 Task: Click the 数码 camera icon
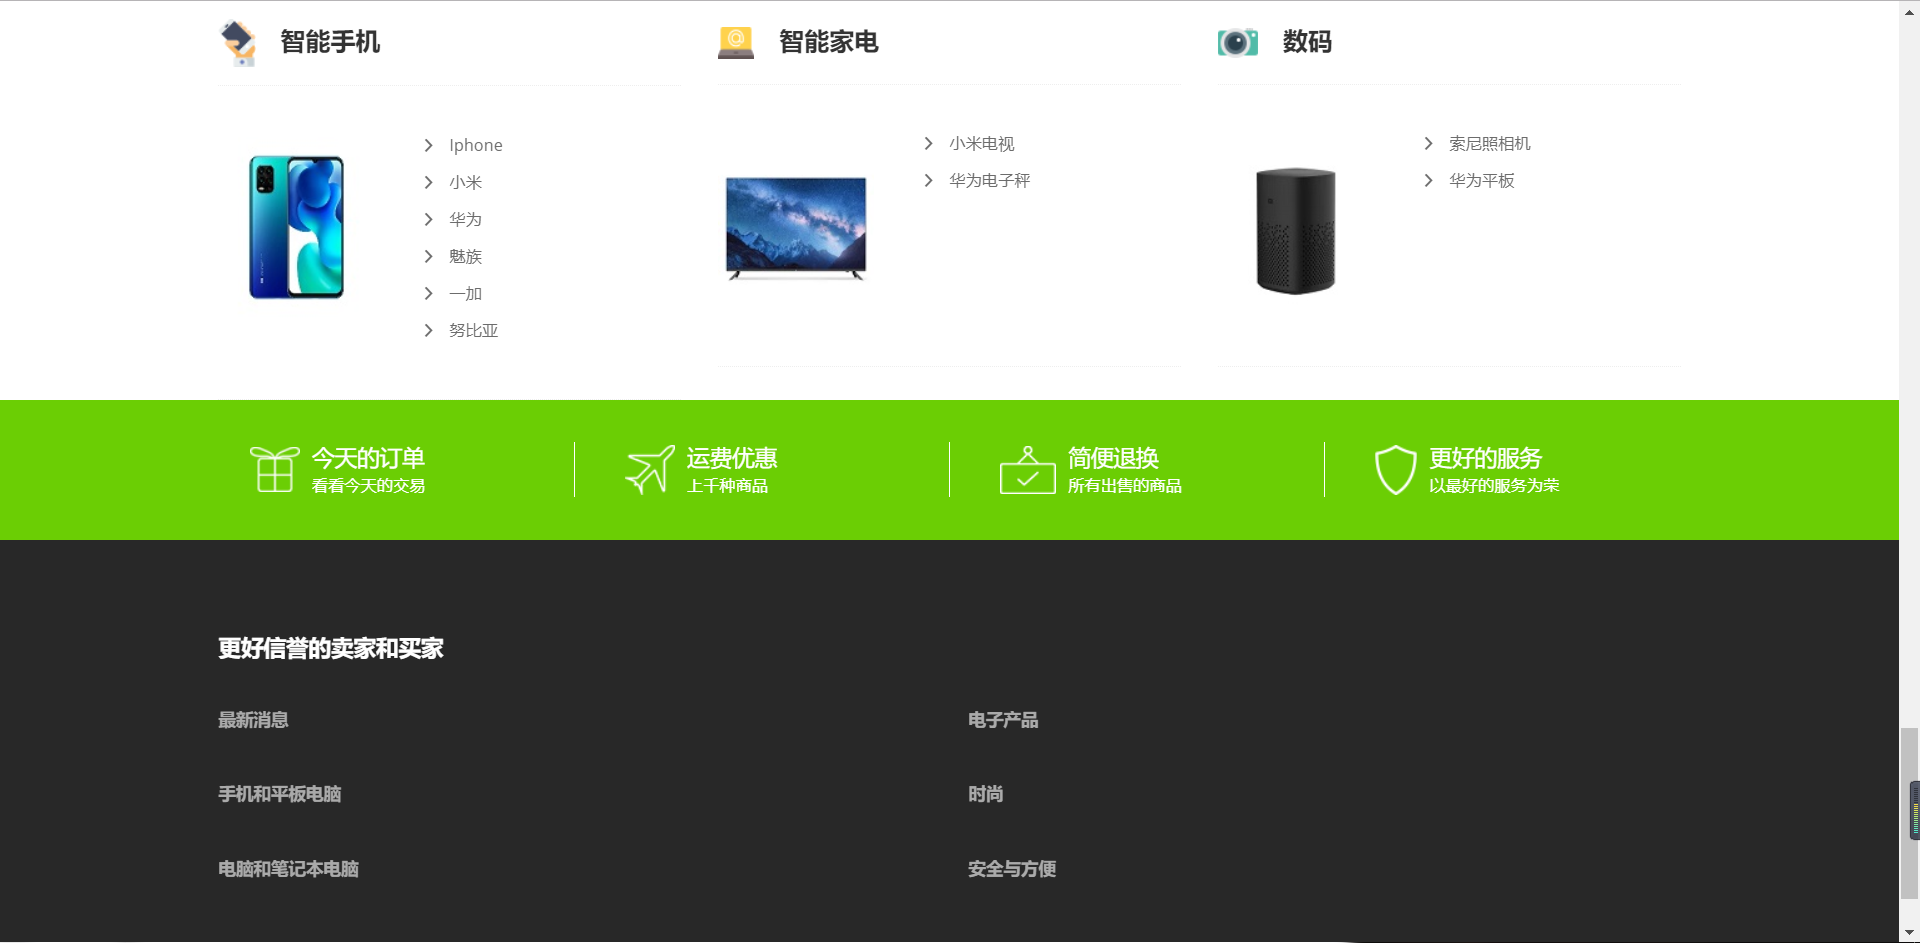point(1237,42)
